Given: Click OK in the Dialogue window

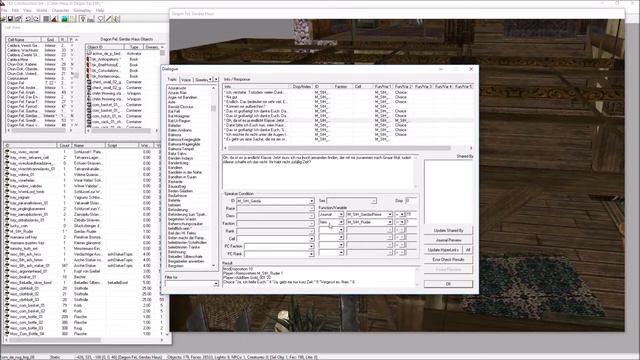Looking at the screenshot, I should click(x=448, y=284).
